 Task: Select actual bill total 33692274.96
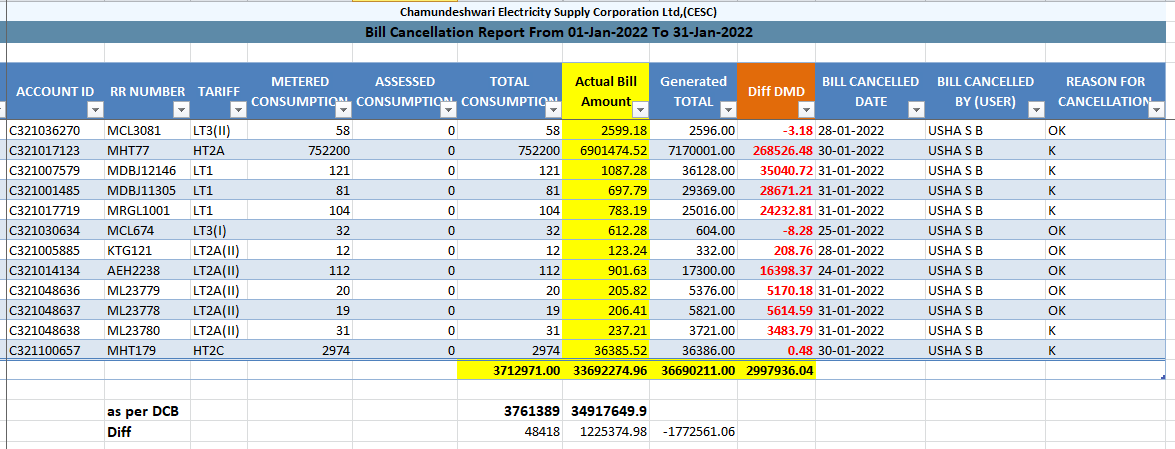(x=606, y=370)
